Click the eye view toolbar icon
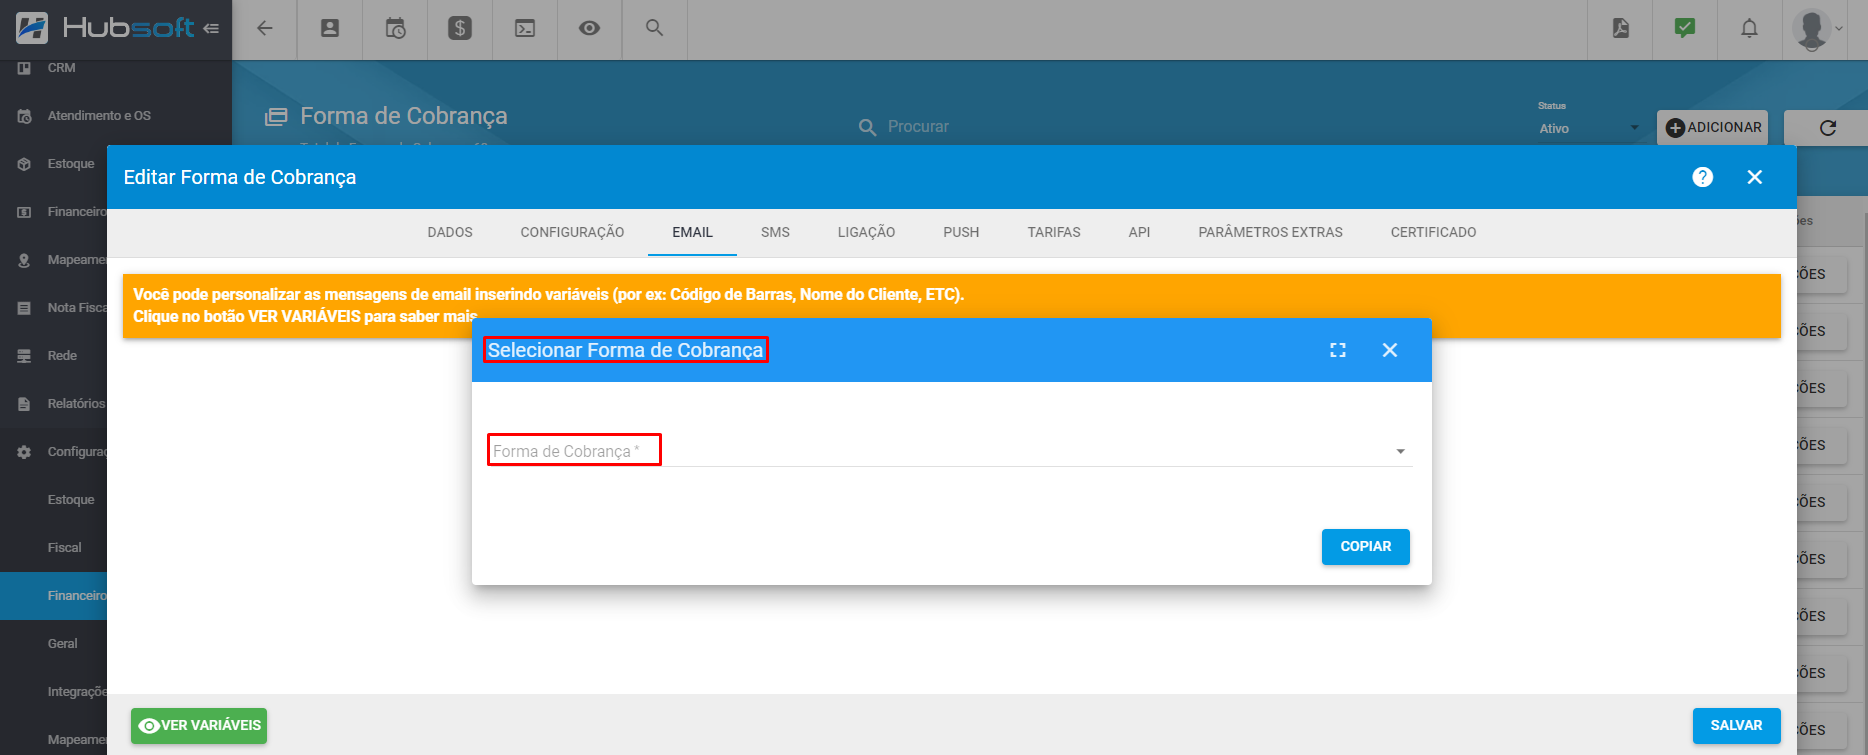The image size is (1868, 755). tap(590, 28)
